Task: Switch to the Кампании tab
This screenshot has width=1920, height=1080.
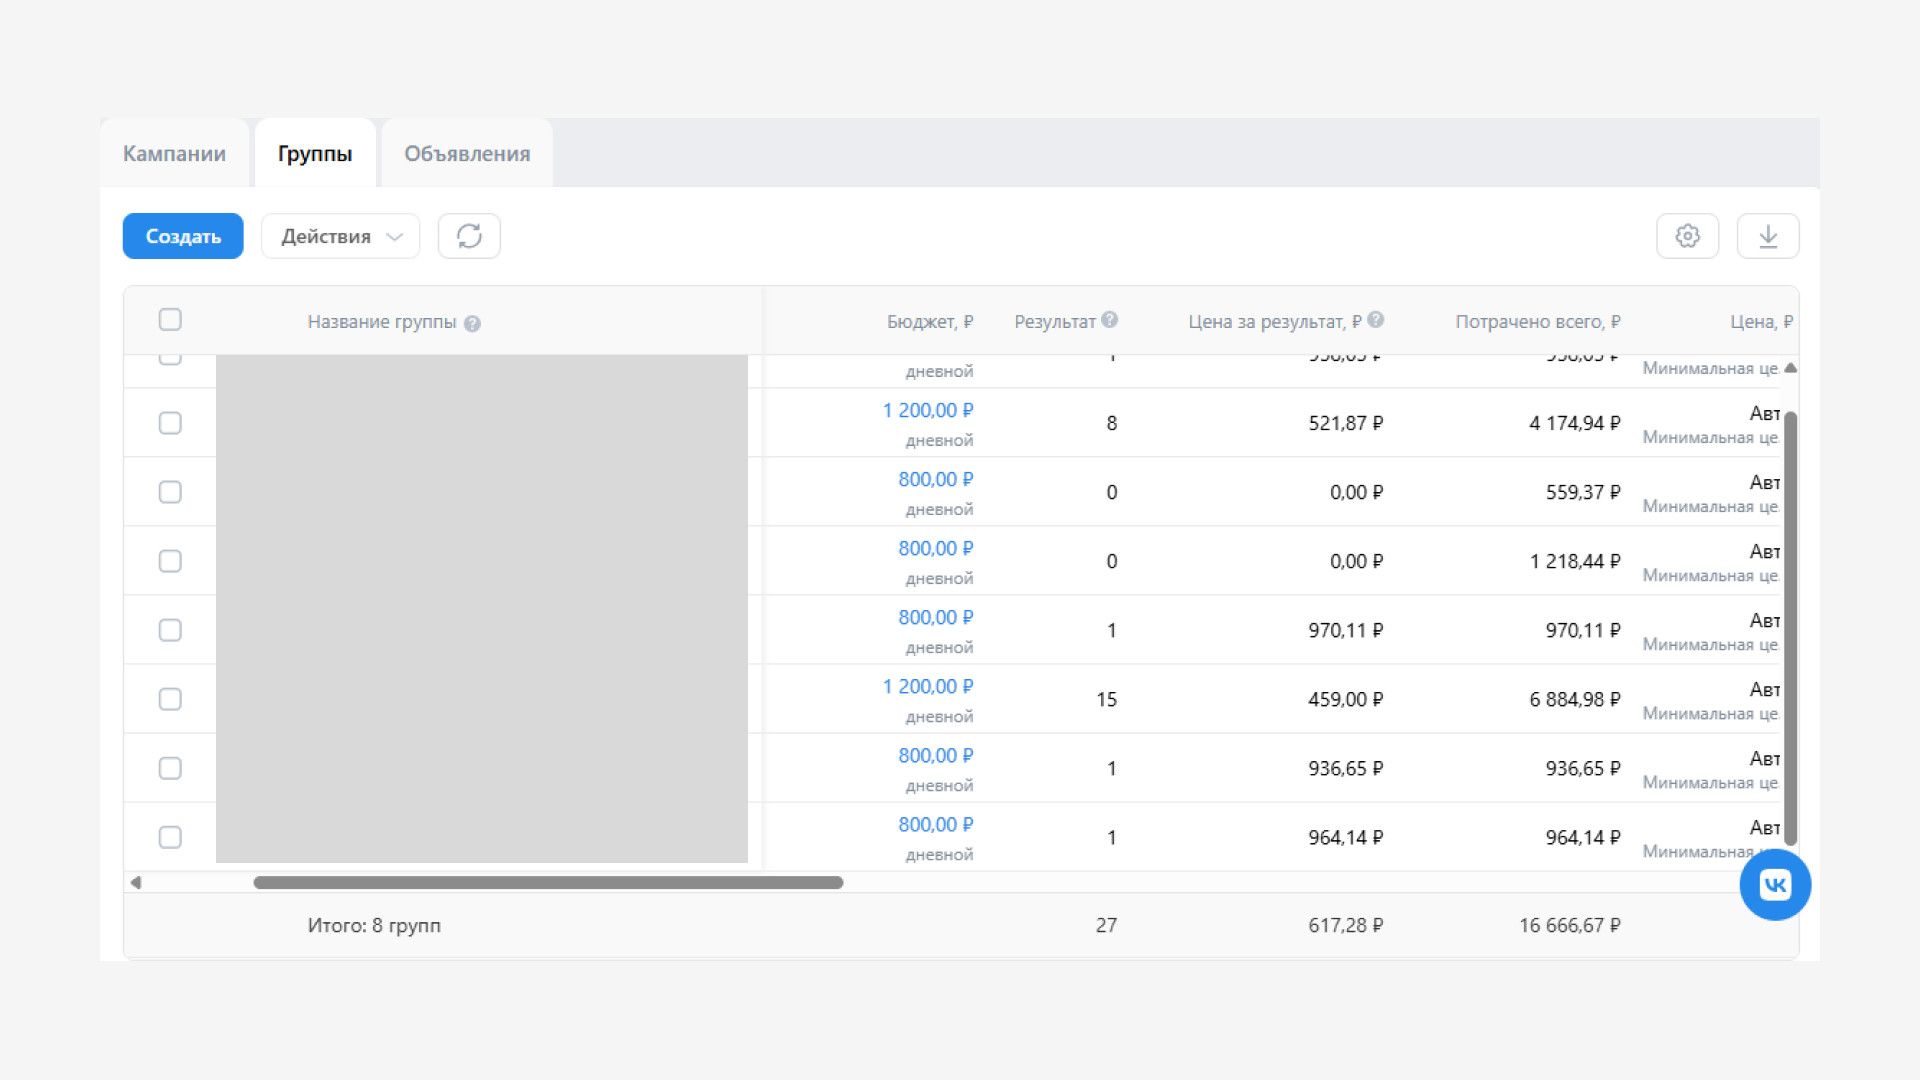Action: 174,154
